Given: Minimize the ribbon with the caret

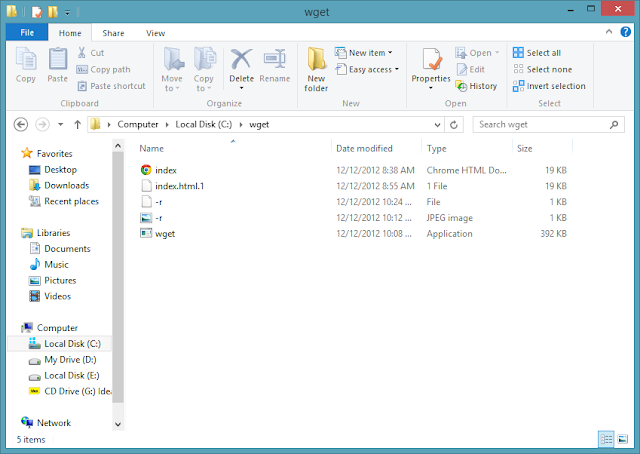Looking at the screenshot, I should coord(609,31).
